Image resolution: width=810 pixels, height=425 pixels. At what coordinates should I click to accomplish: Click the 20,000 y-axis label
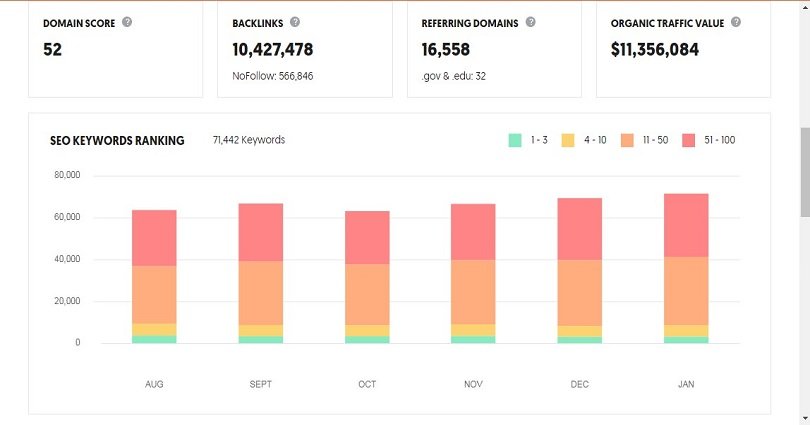click(67, 301)
